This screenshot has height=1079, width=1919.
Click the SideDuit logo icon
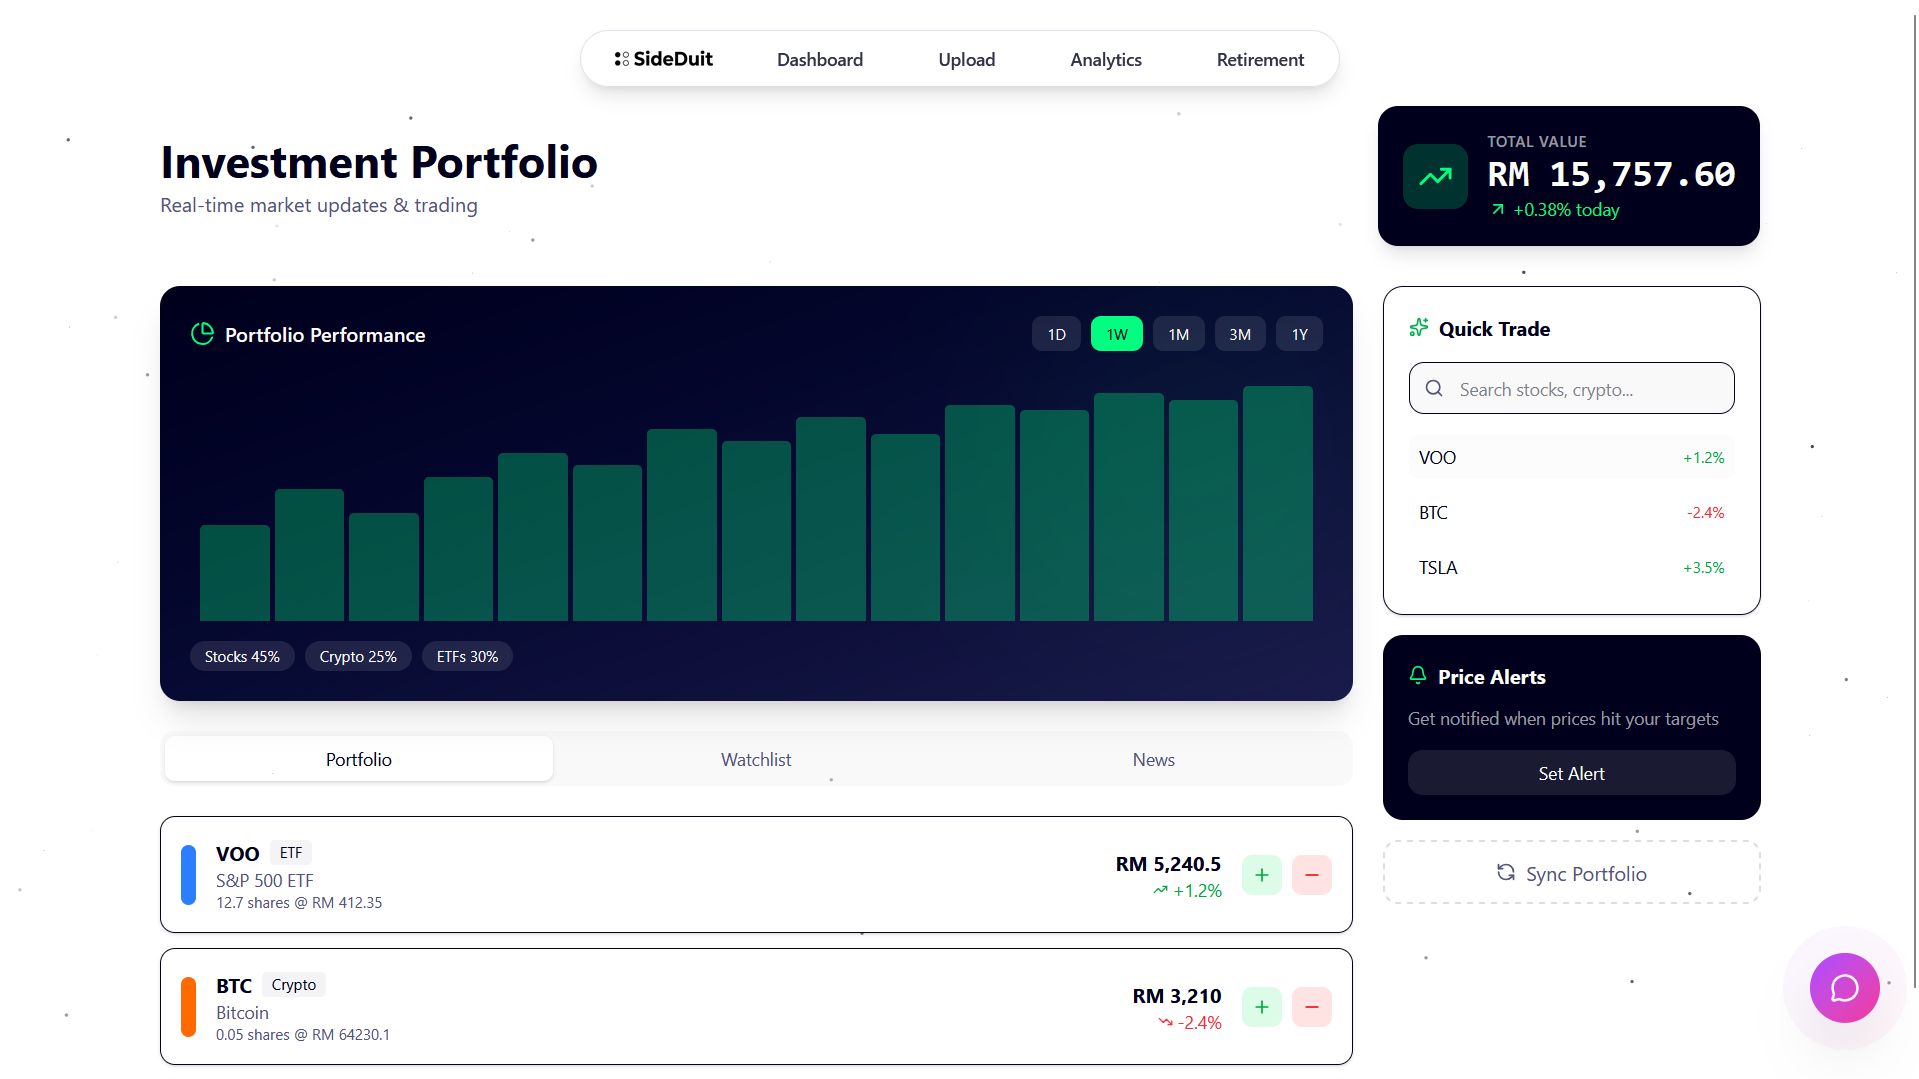(x=621, y=59)
